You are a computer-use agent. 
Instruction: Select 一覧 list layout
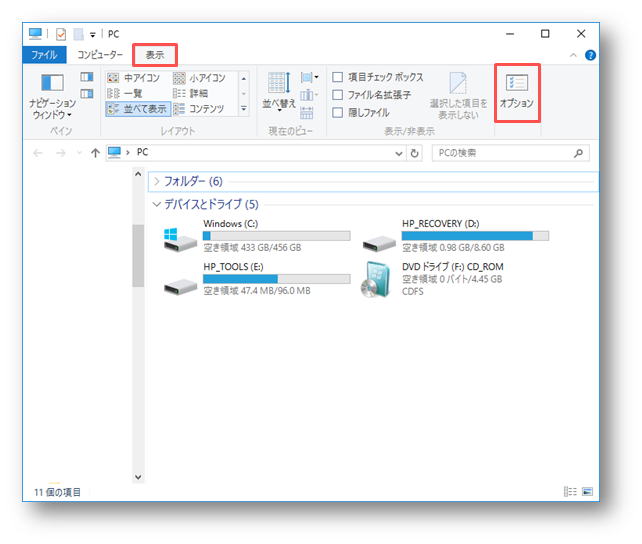[x=125, y=93]
